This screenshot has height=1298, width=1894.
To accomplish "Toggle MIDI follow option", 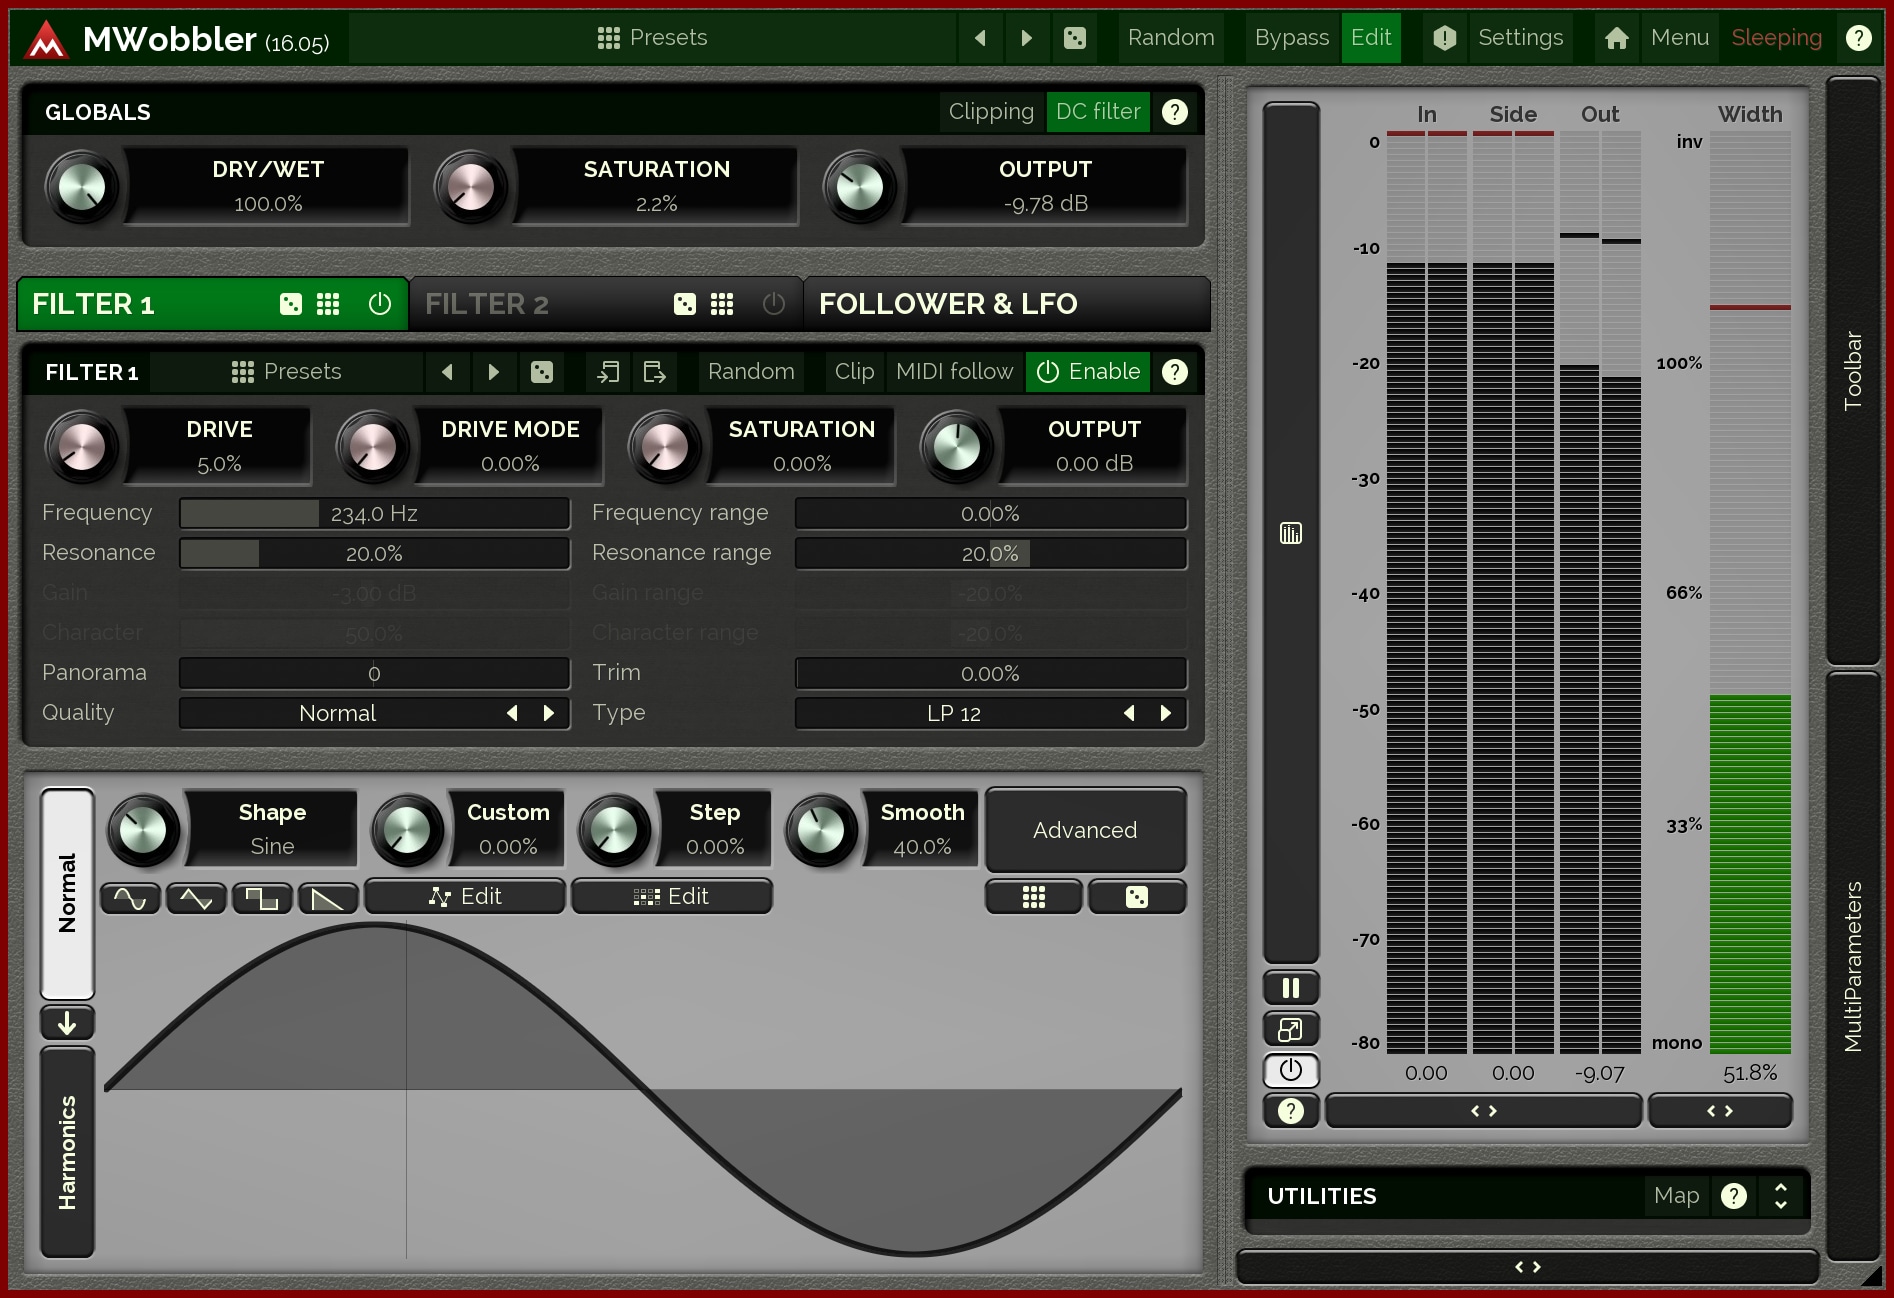I will [x=954, y=372].
